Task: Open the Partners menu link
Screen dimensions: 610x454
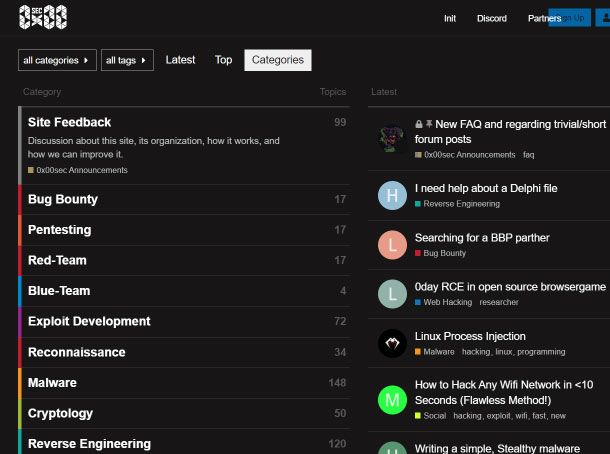Action: (544, 18)
